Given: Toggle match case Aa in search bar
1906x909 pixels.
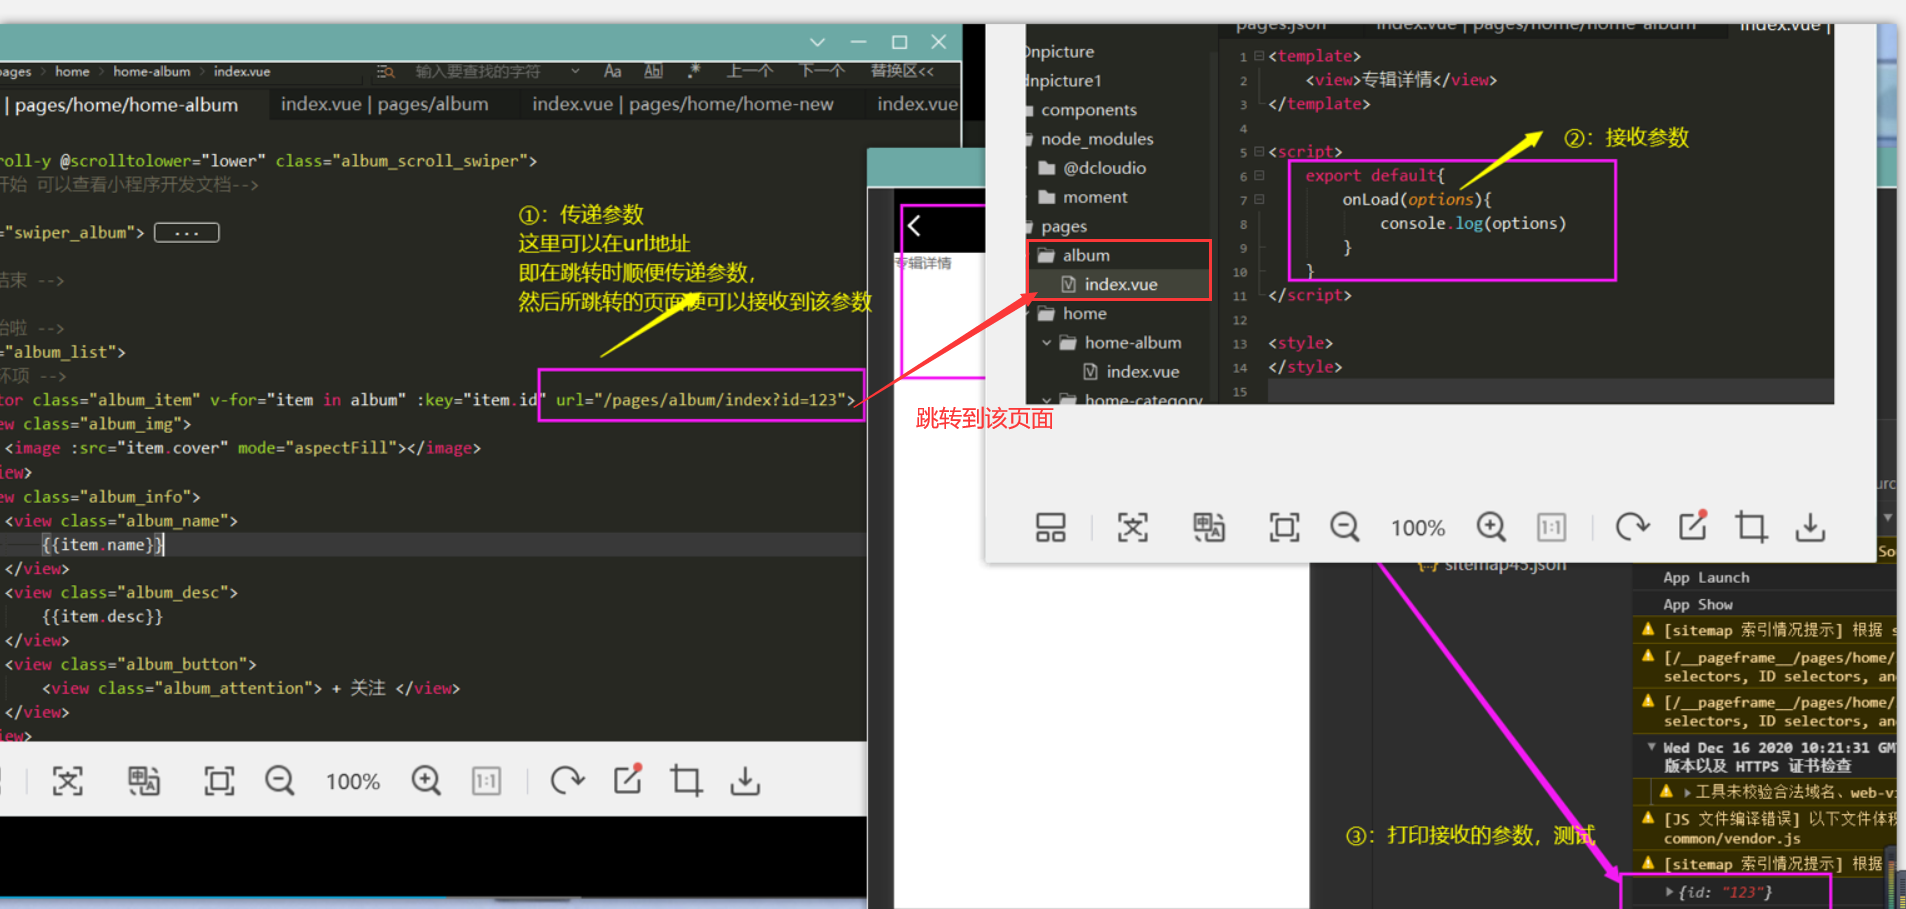Looking at the screenshot, I should [x=613, y=71].
